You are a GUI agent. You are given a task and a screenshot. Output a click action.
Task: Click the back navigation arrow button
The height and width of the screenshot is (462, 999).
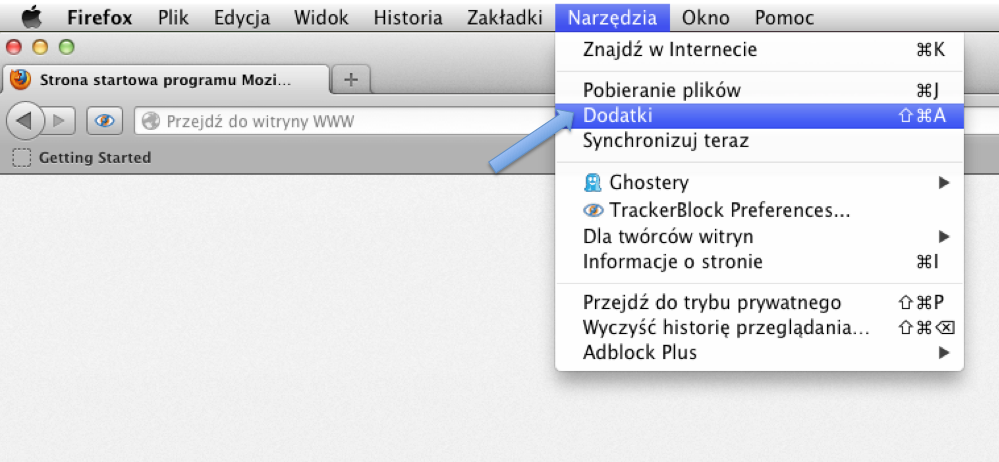pos(26,121)
